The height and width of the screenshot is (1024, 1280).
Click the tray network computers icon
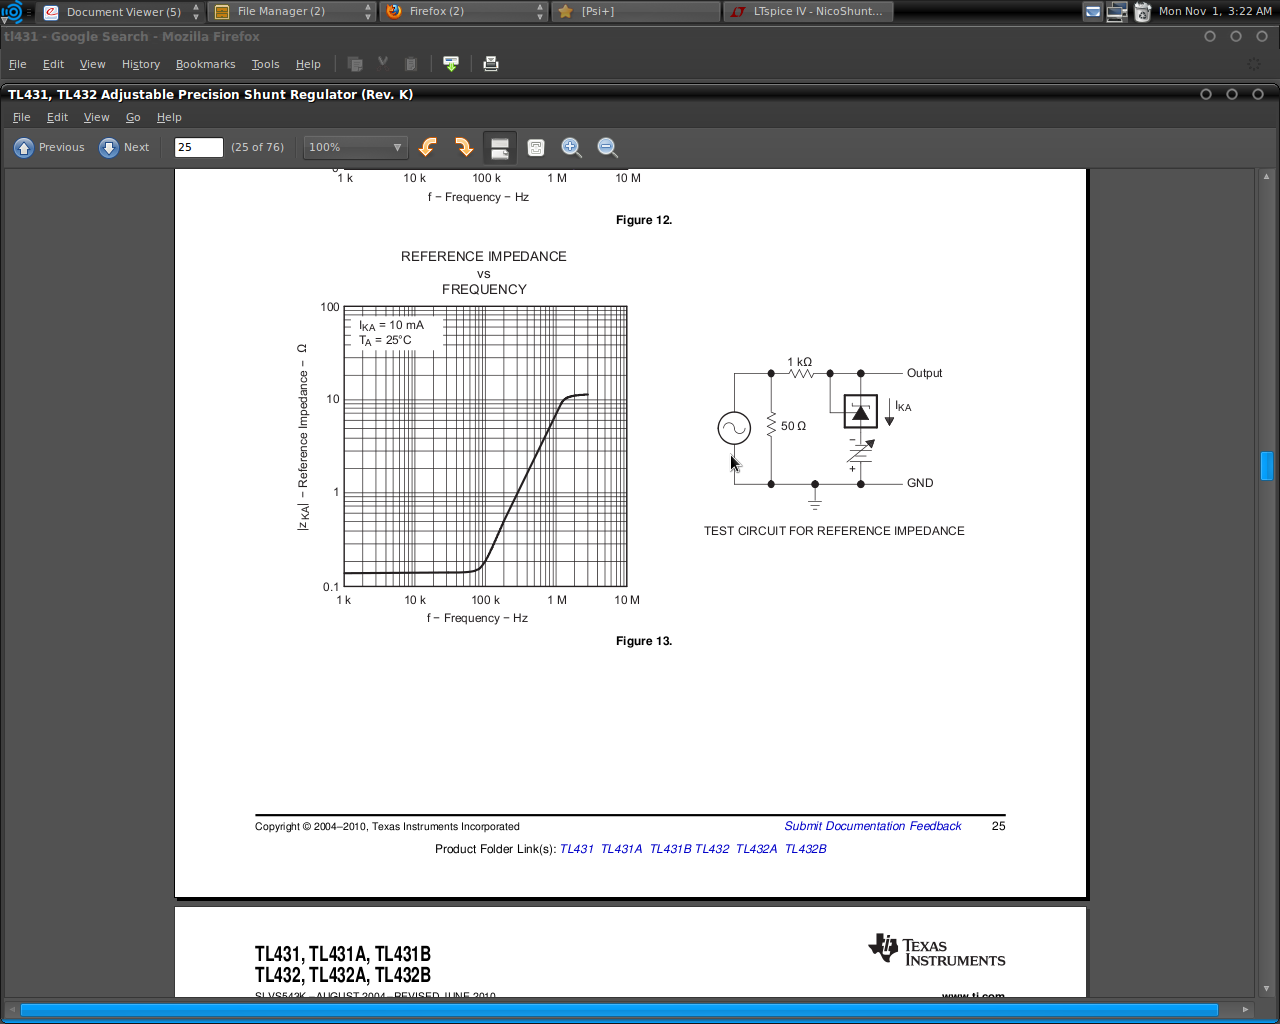[1117, 11]
